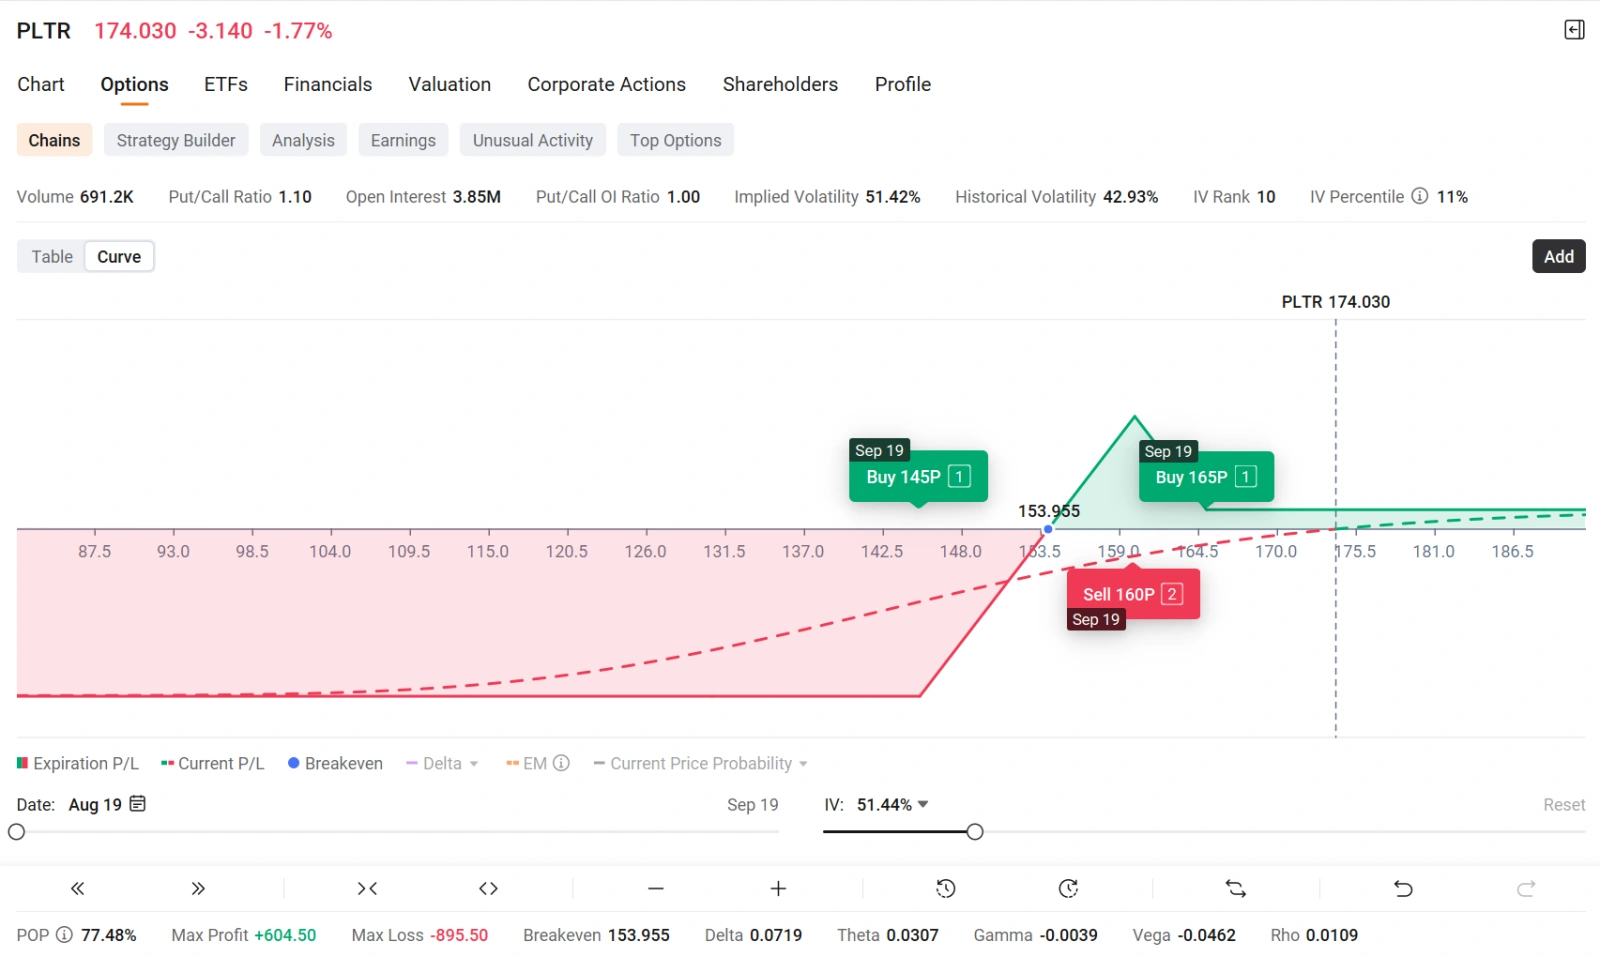Narrow the strike width with inward arrows icon
1600x957 pixels.
367,888
